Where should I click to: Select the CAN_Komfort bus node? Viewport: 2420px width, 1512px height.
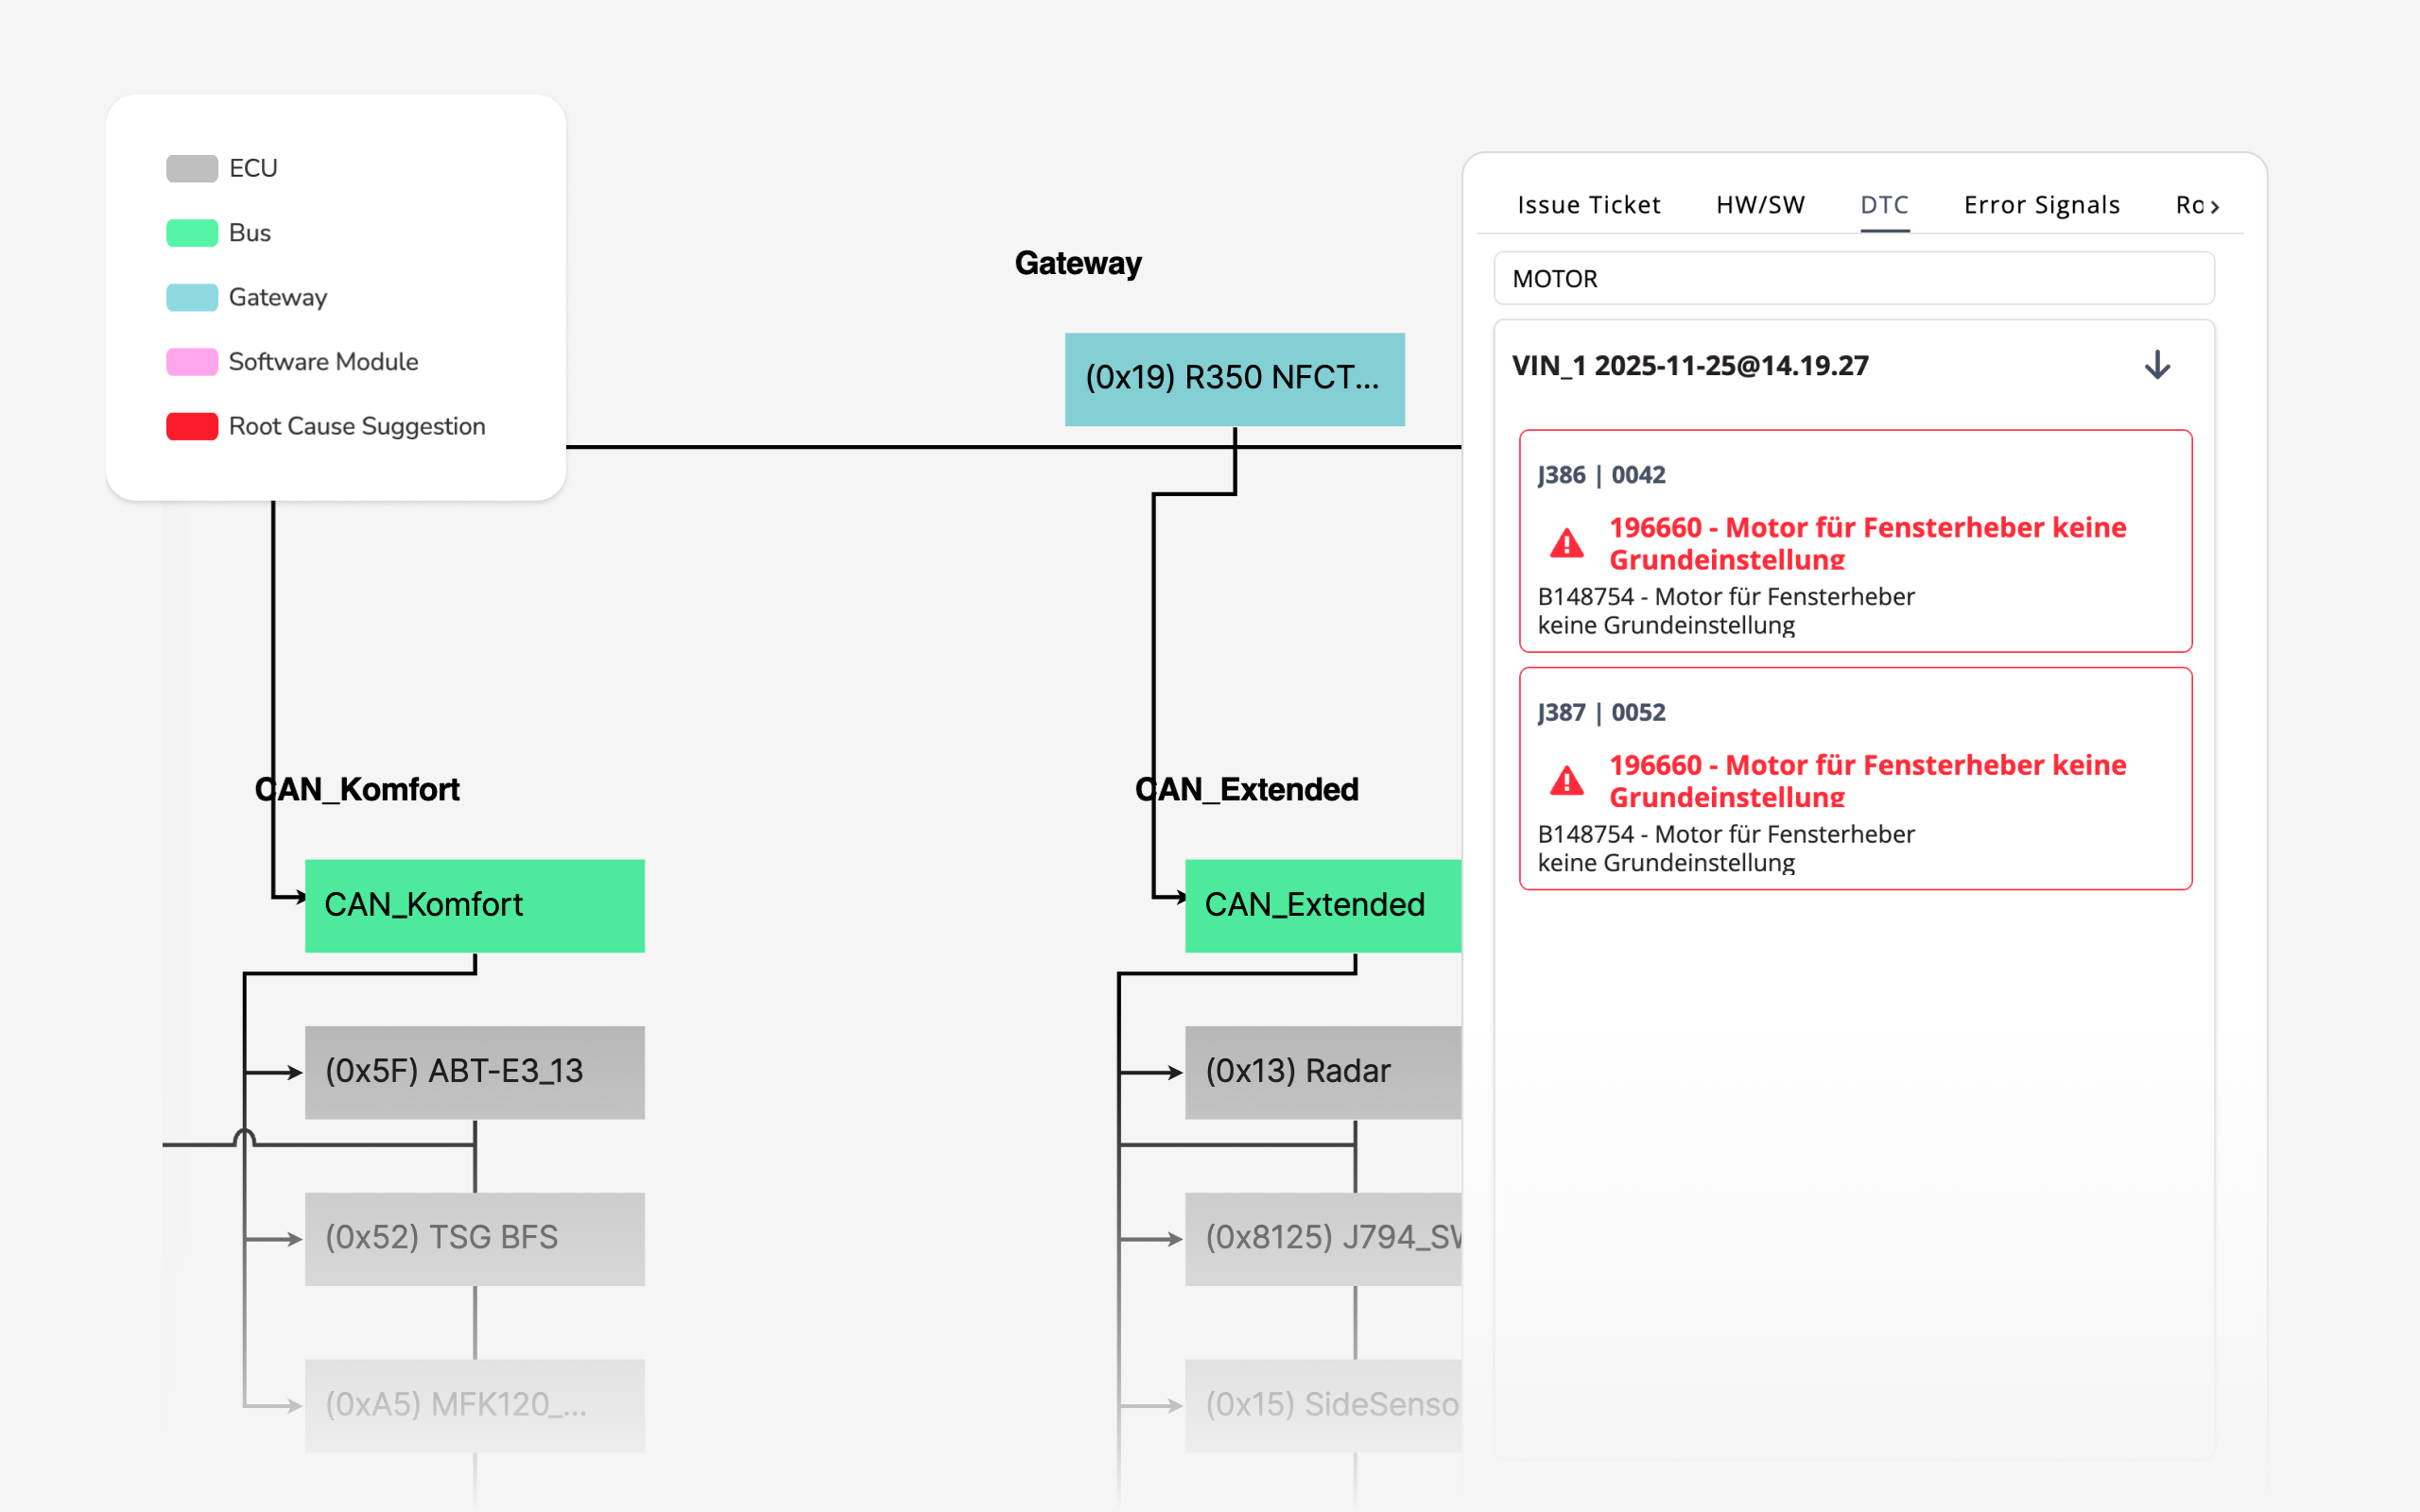point(474,905)
